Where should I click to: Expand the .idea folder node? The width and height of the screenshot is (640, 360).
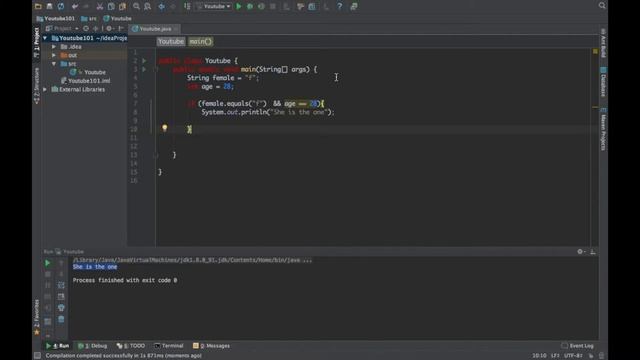click(53, 47)
